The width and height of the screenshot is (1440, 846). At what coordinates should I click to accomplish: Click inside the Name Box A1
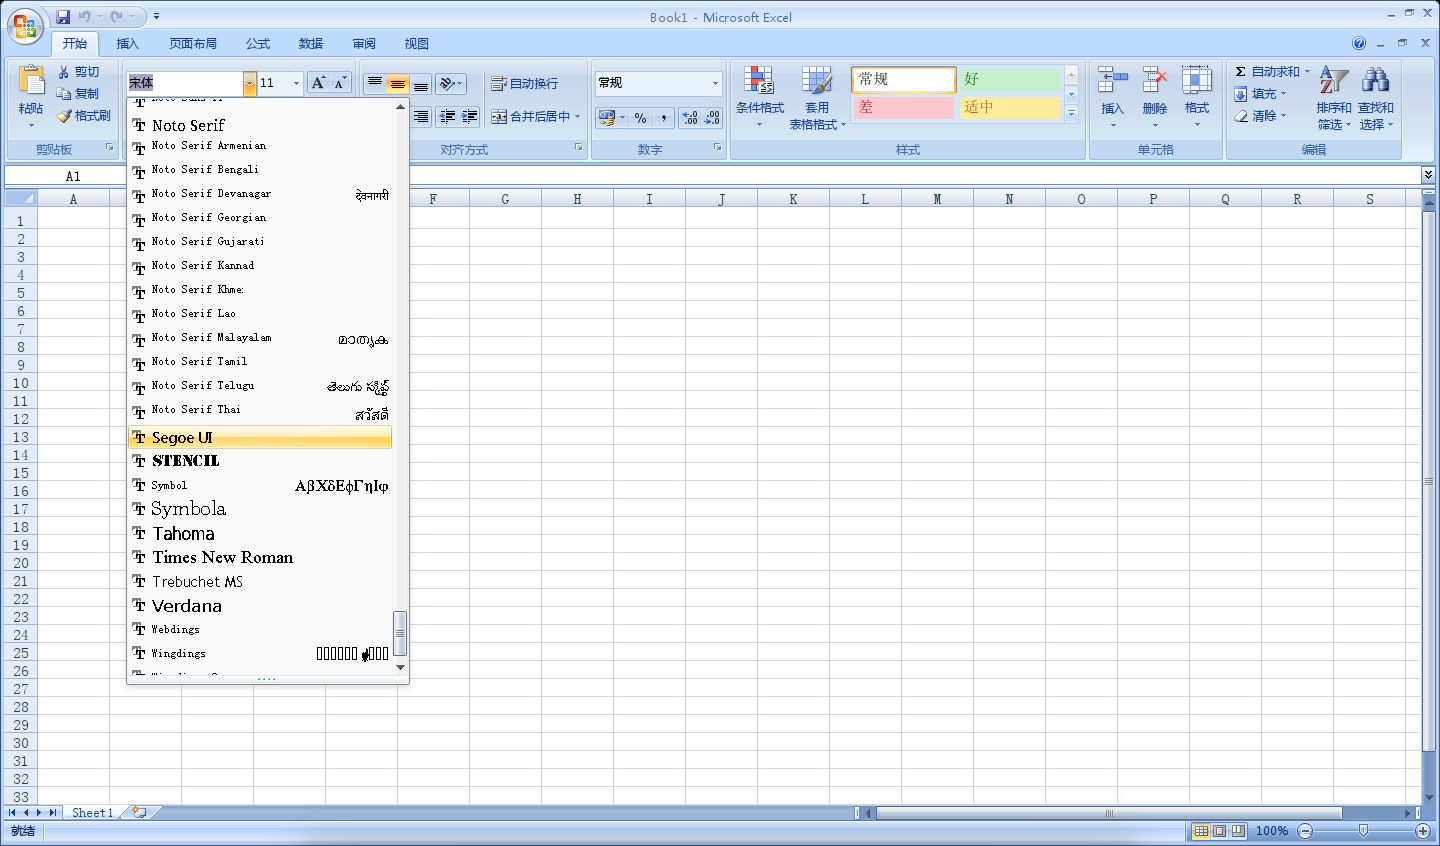point(72,176)
